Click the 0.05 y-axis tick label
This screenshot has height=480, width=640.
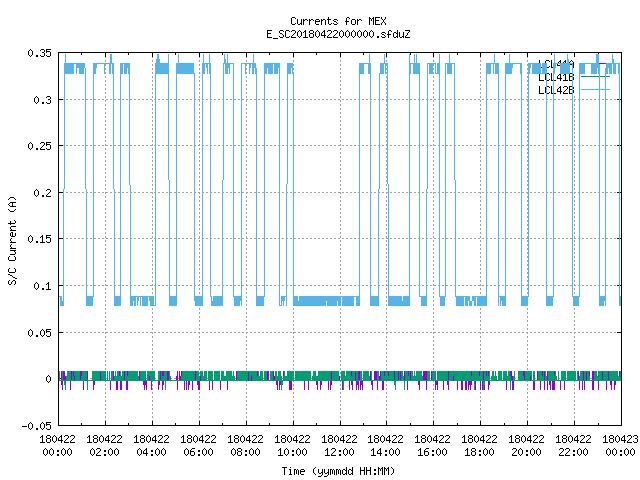40,333
